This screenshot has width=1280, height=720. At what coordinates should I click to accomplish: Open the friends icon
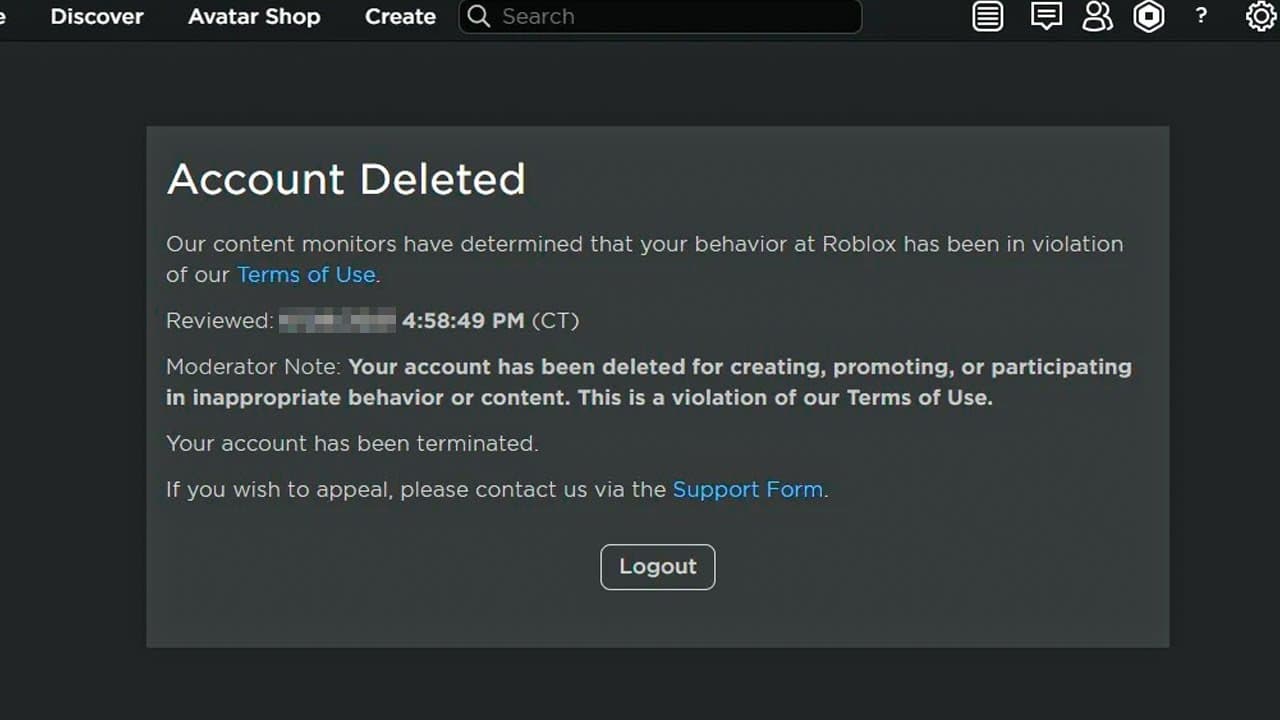tap(1098, 16)
